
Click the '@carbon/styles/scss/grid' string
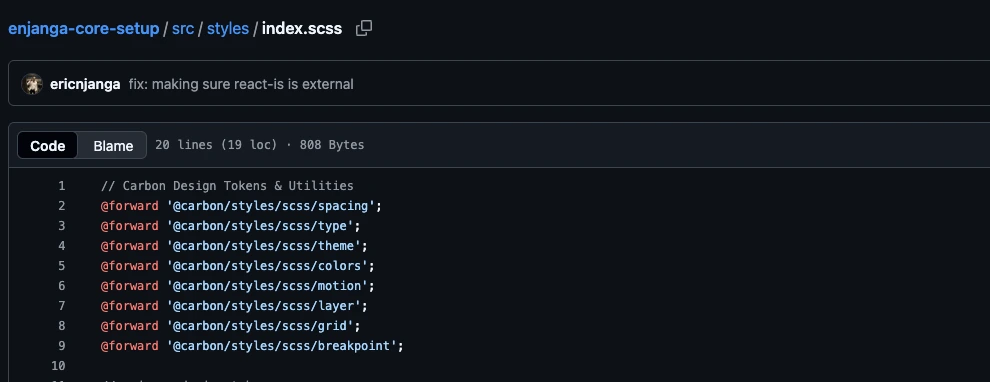[x=261, y=326]
